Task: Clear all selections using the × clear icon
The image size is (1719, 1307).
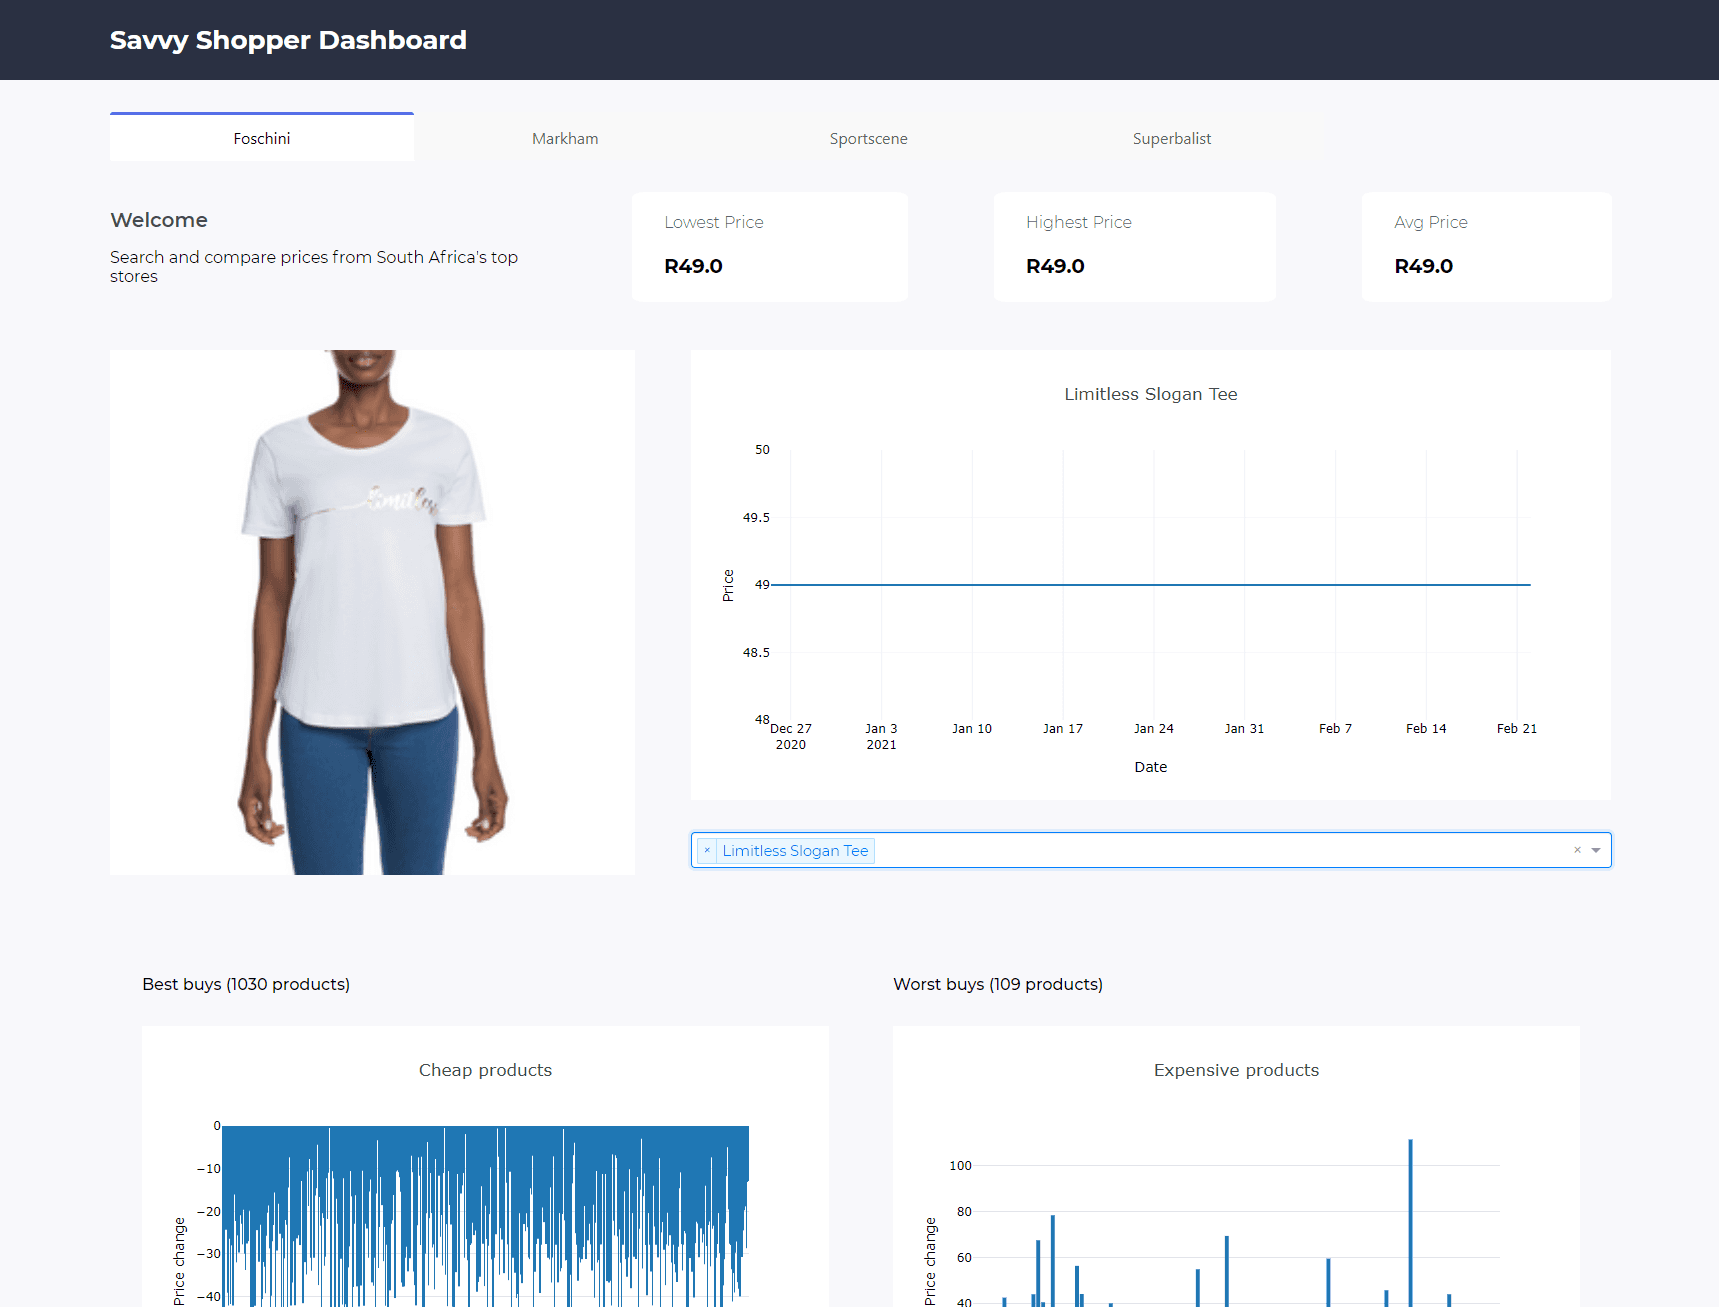Action: pyautogui.click(x=1577, y=850)
